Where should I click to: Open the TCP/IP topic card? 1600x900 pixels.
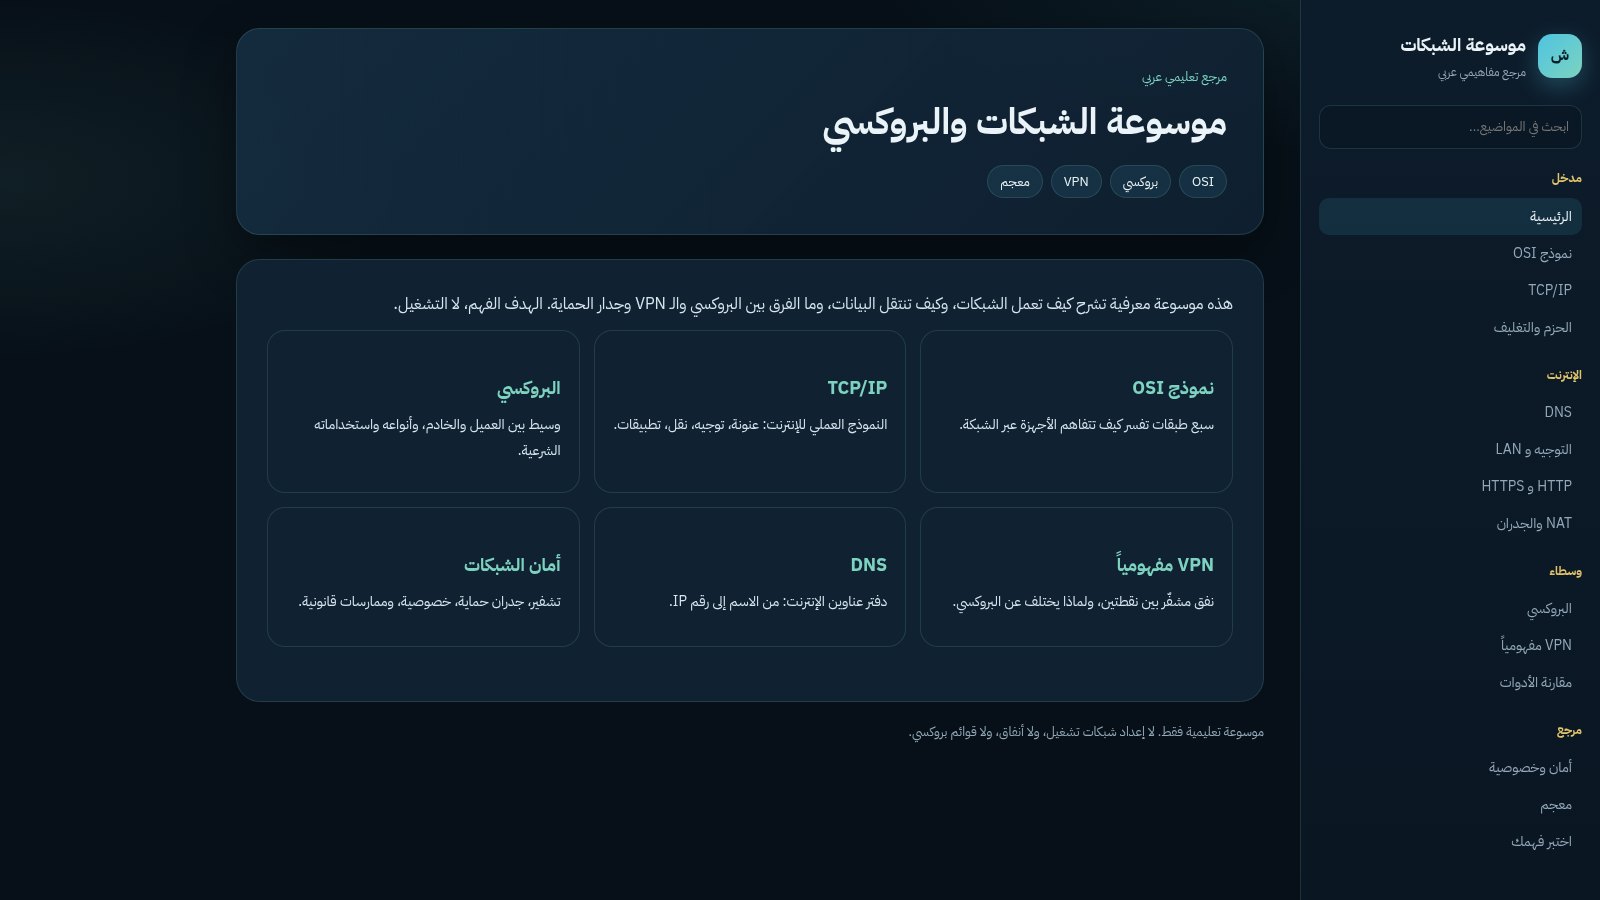(750, 411)
